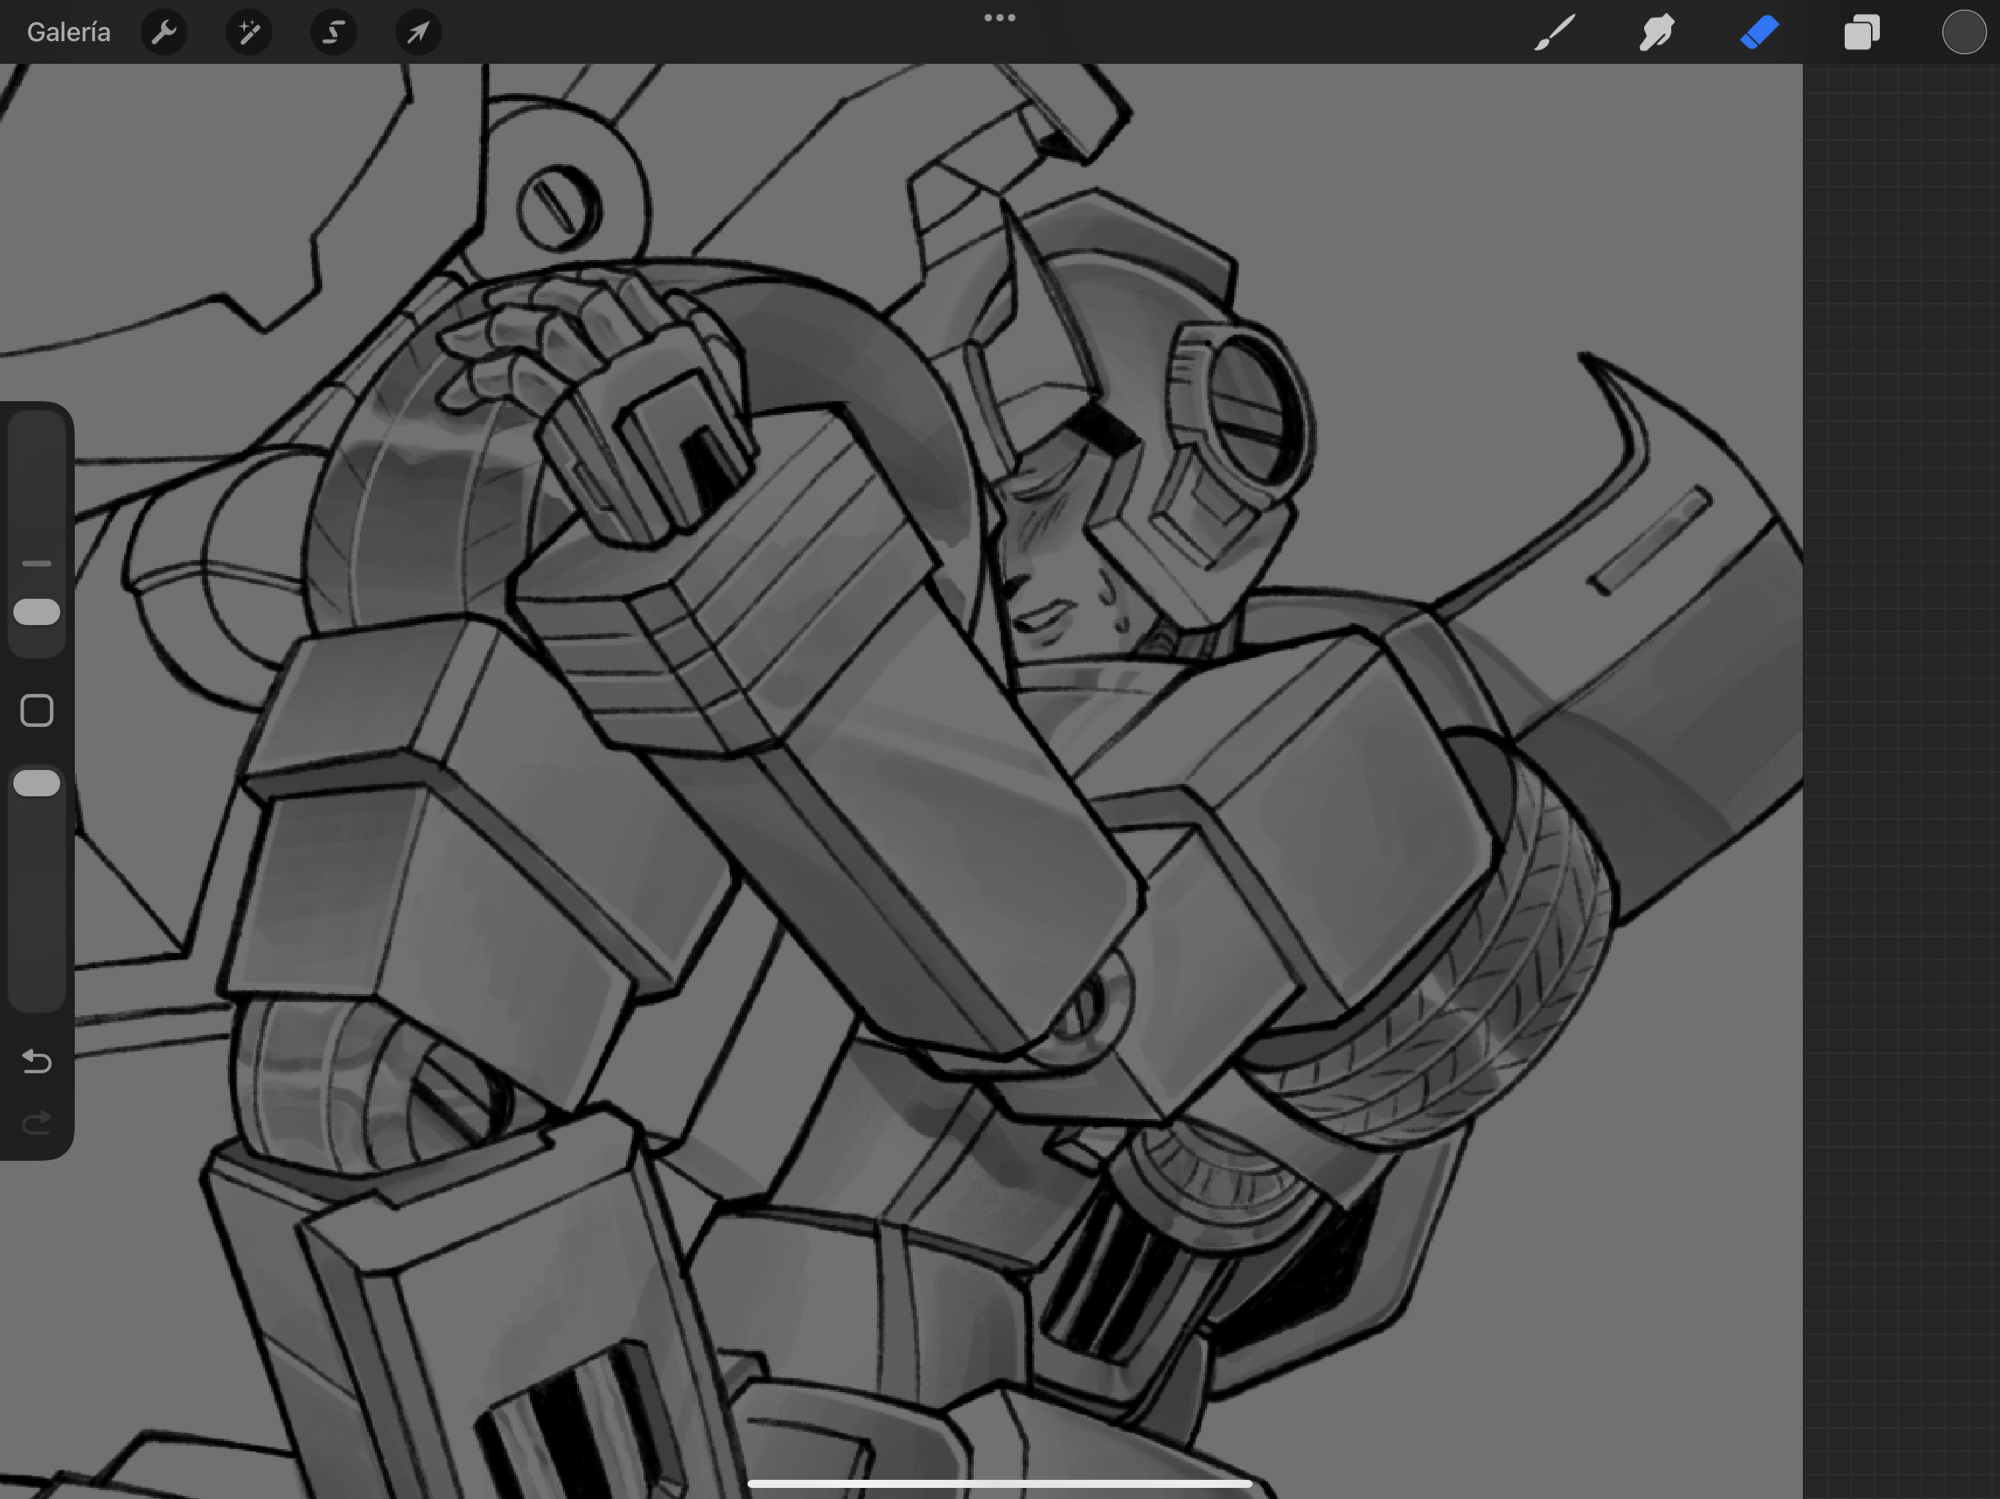Select the Smudge finger tool
The image size is (2000, 1499).
(x=1657, y=33)
